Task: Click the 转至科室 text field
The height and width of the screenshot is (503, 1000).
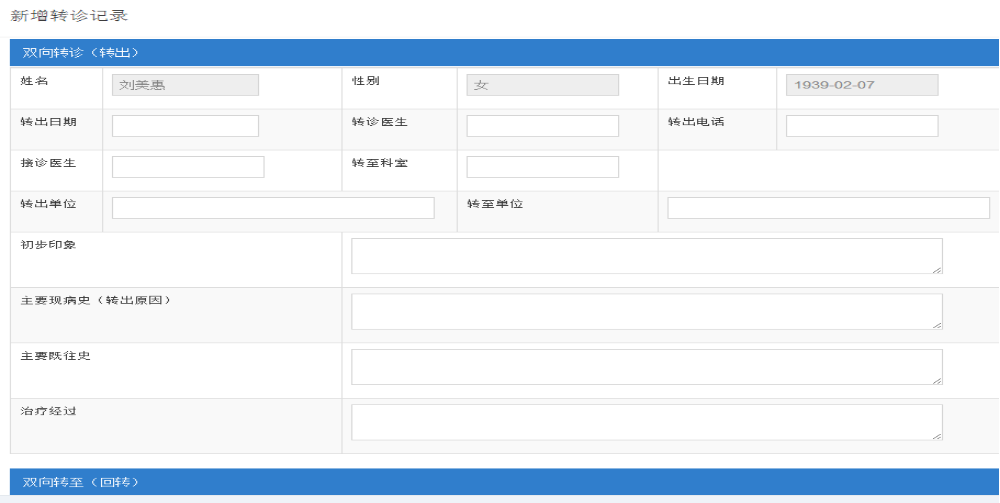Action: point(542,167)
